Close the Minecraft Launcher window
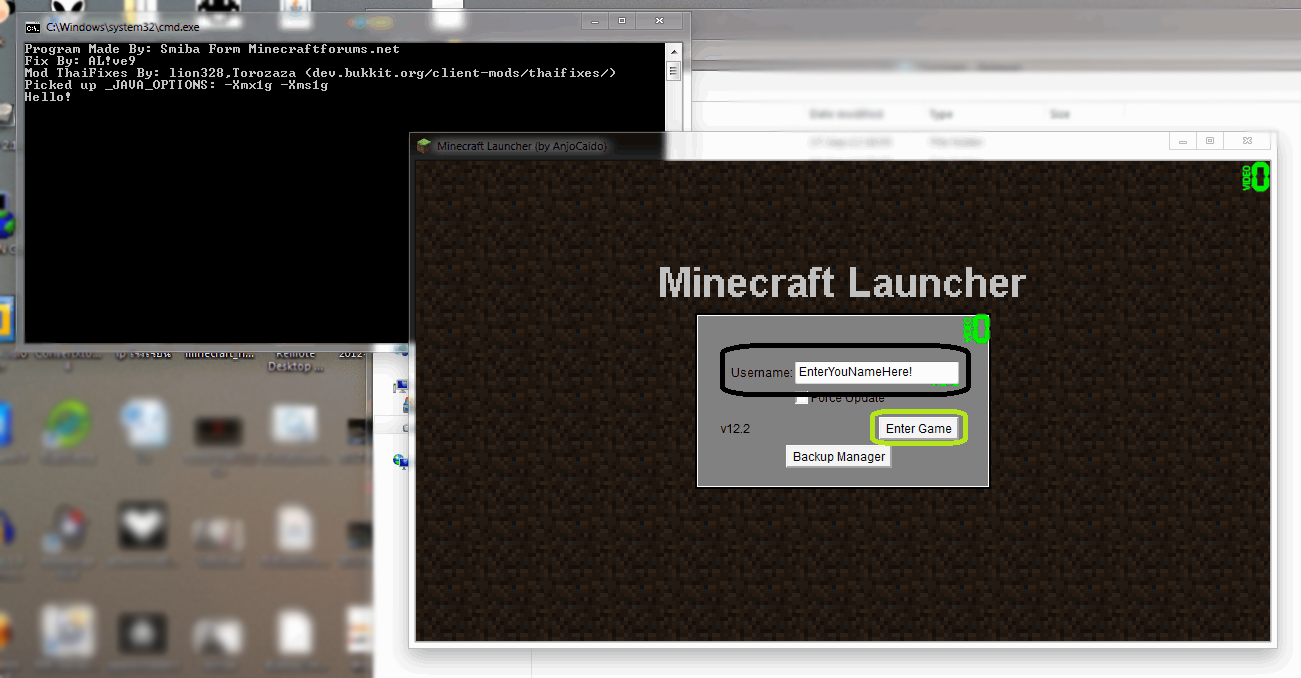 (1246, 141)
